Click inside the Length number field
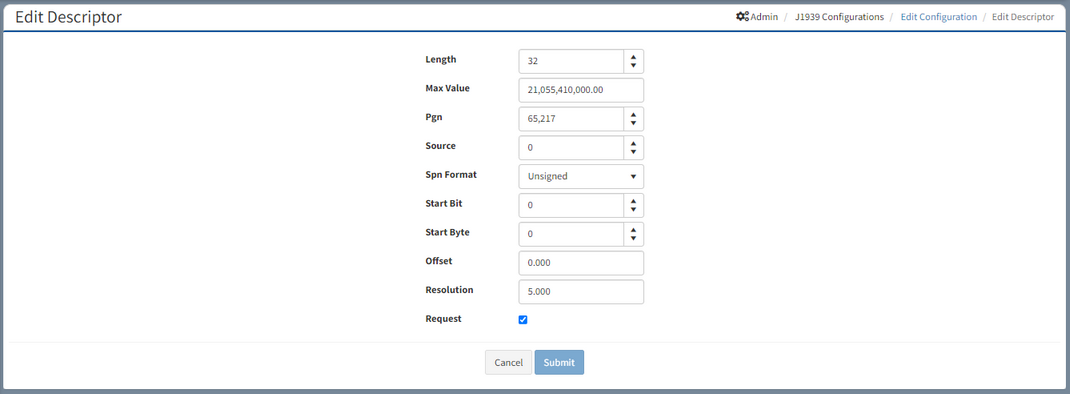The image size is (1070, 394). coord(571,61)
